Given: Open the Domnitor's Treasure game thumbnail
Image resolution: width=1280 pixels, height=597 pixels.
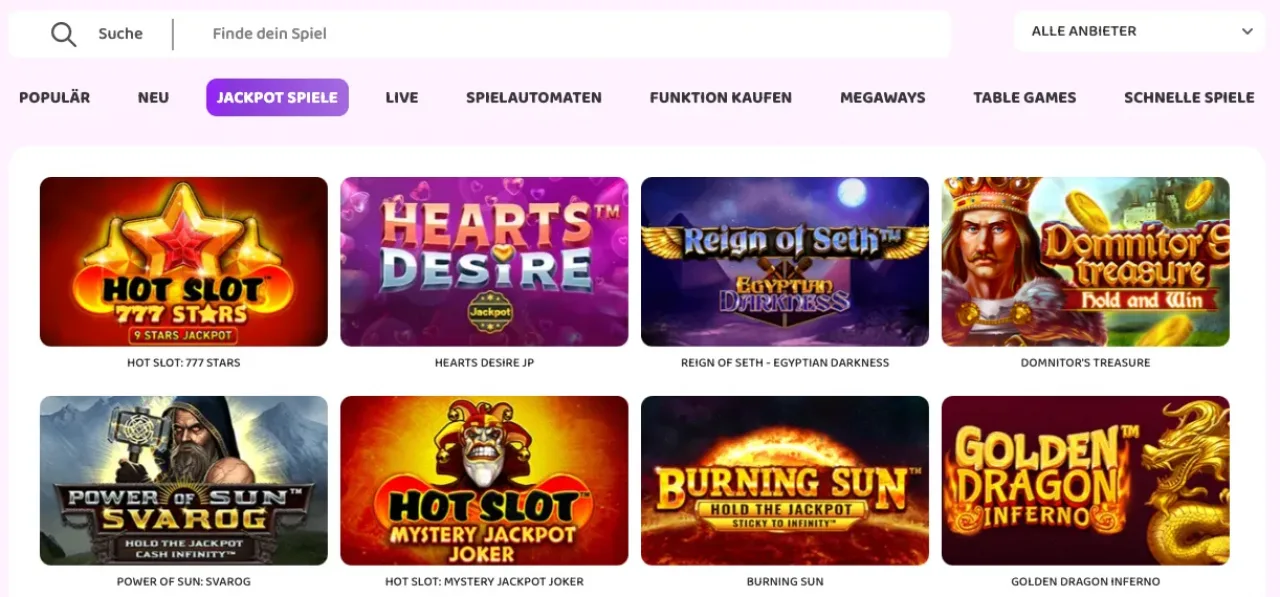Looking at the screenshot, I should point(1086,262).
